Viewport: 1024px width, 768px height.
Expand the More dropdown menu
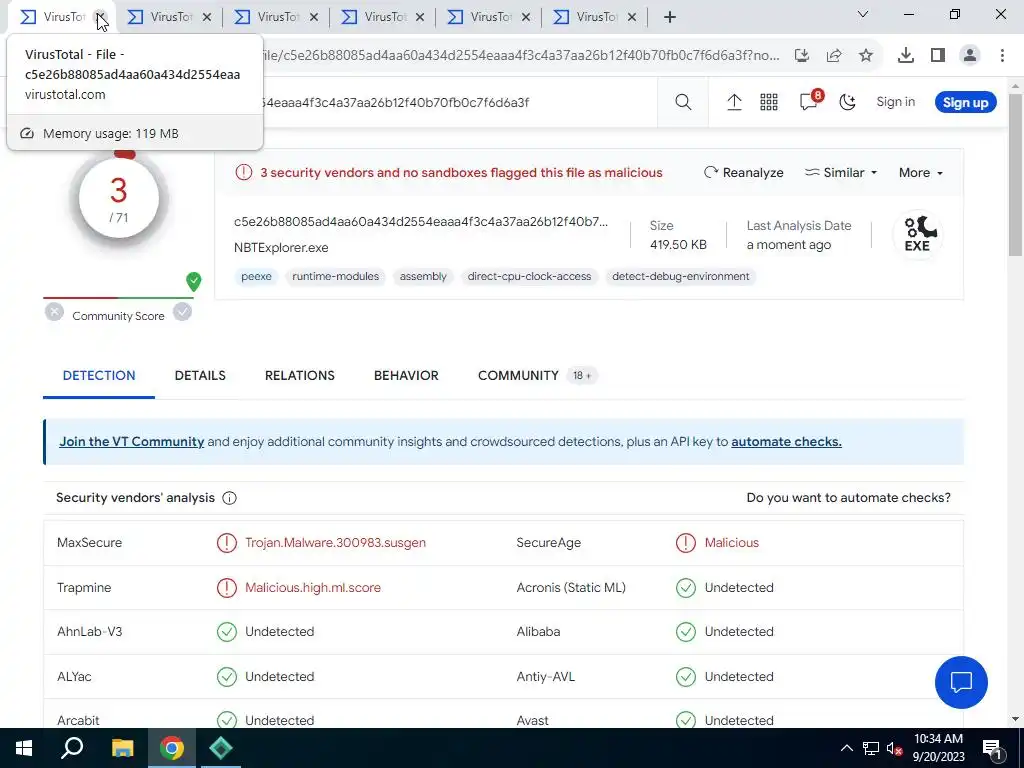pos(921,172)
